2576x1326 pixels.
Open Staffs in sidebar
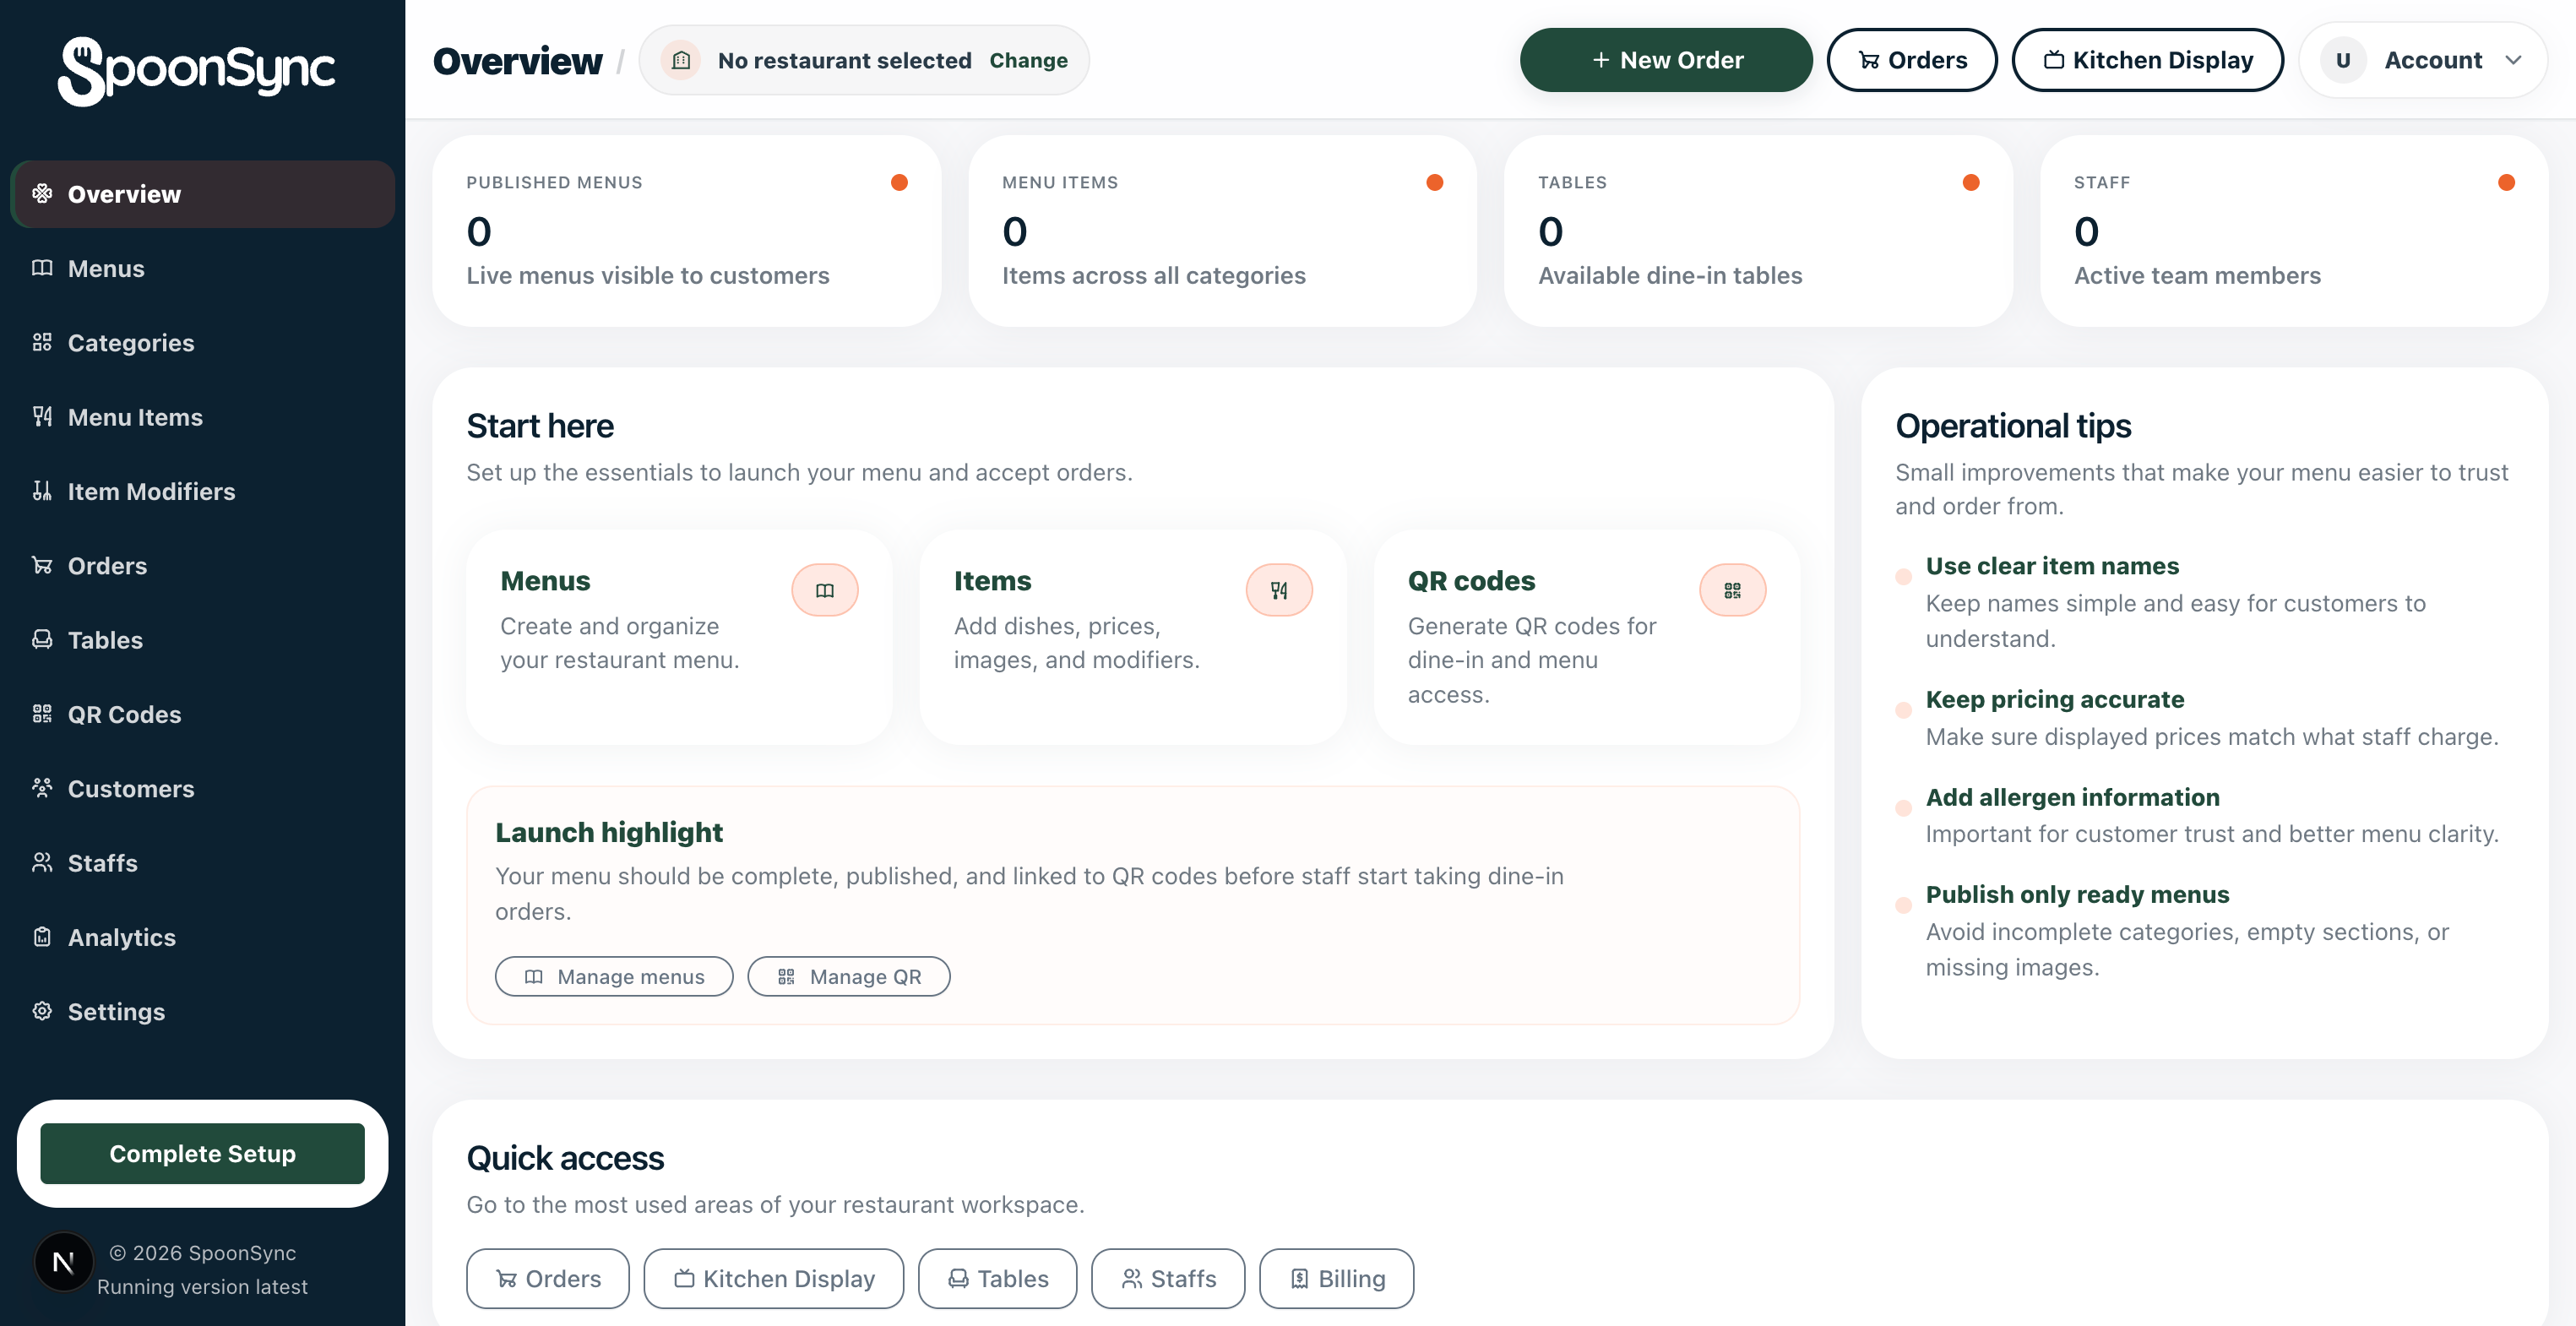(x=203, y=863)
